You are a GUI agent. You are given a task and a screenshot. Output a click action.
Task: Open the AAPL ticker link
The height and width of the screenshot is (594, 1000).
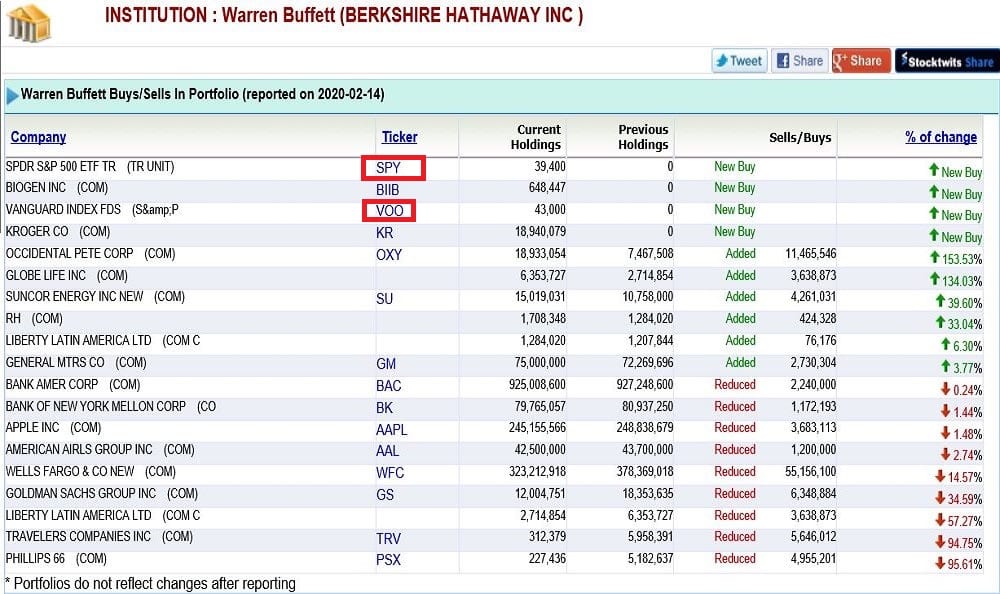click(391, 430)
